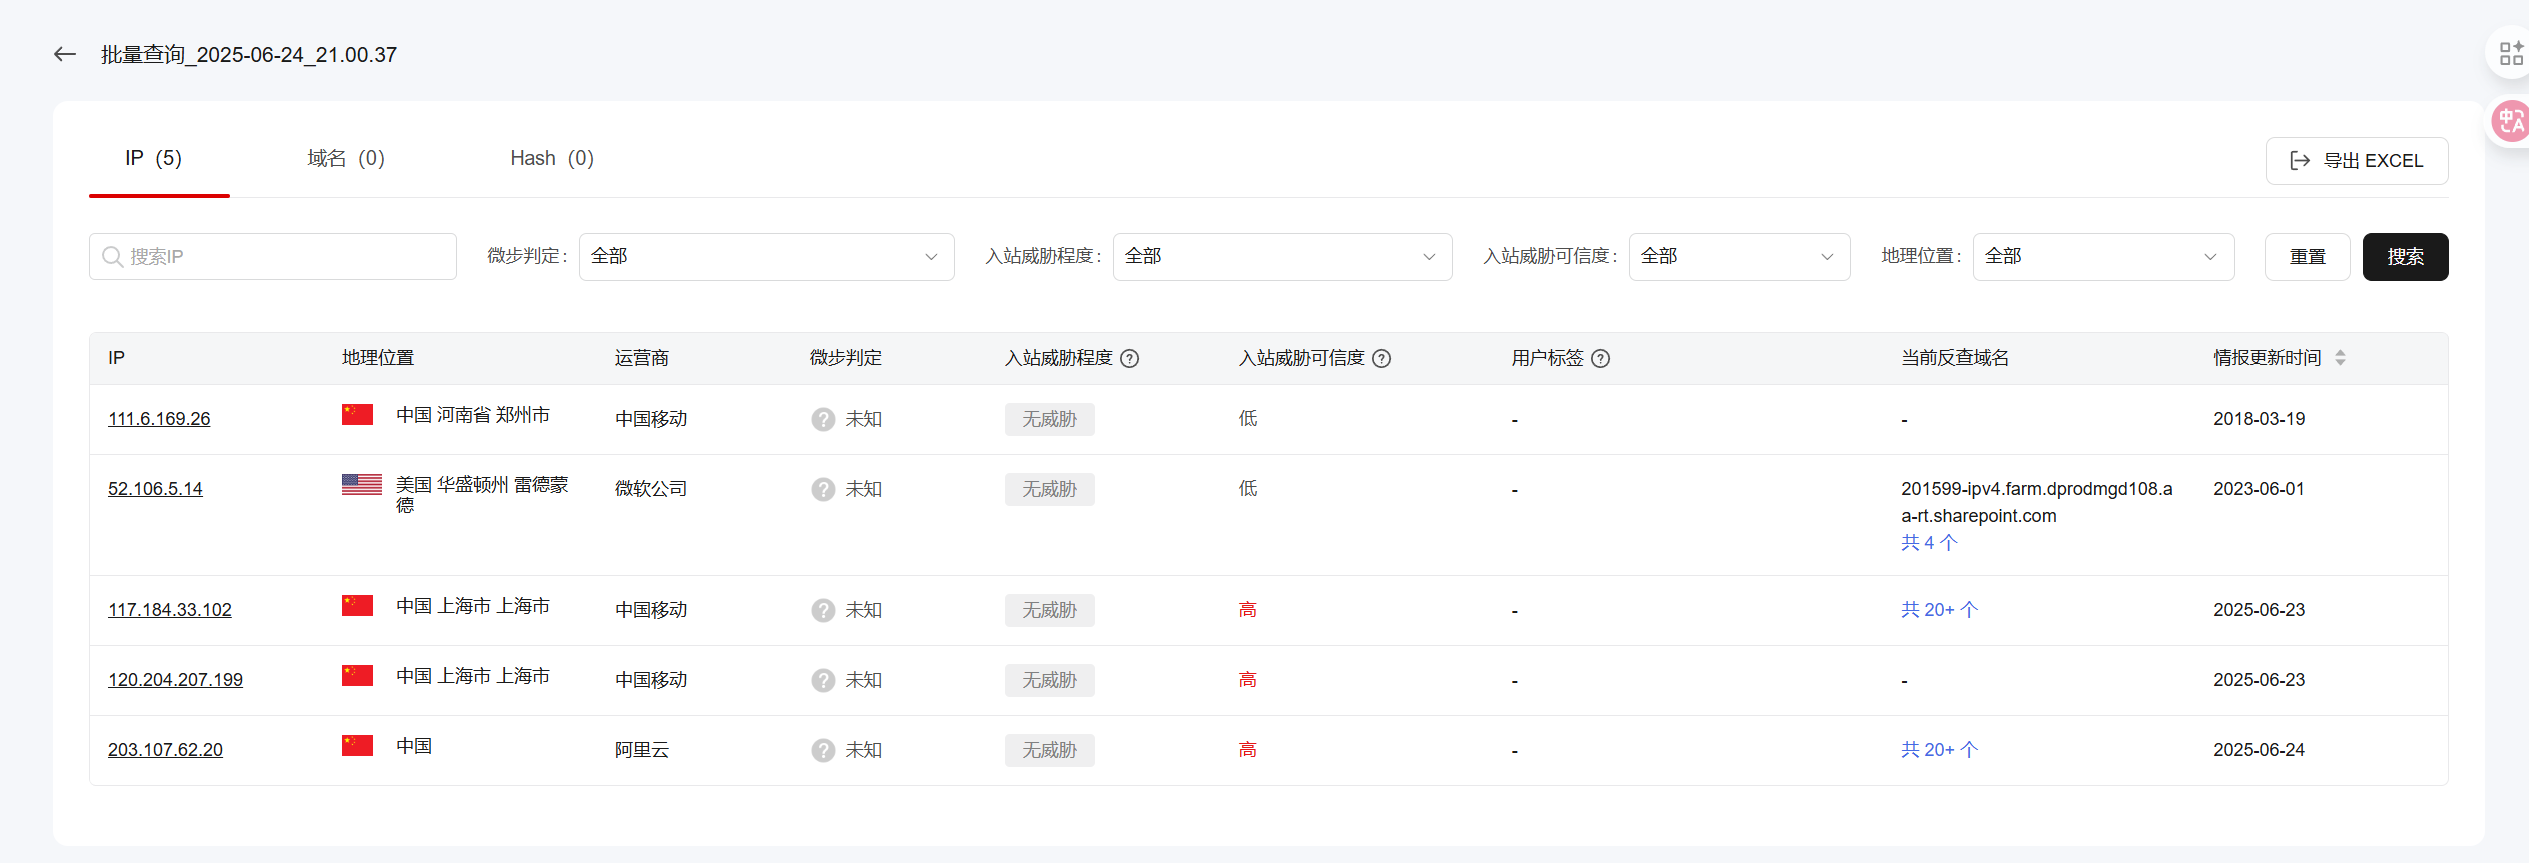This screenshot has height=863, width=2529.
Task: Open the 地理位置 filter dropdown
Action: pos(2102,257)
